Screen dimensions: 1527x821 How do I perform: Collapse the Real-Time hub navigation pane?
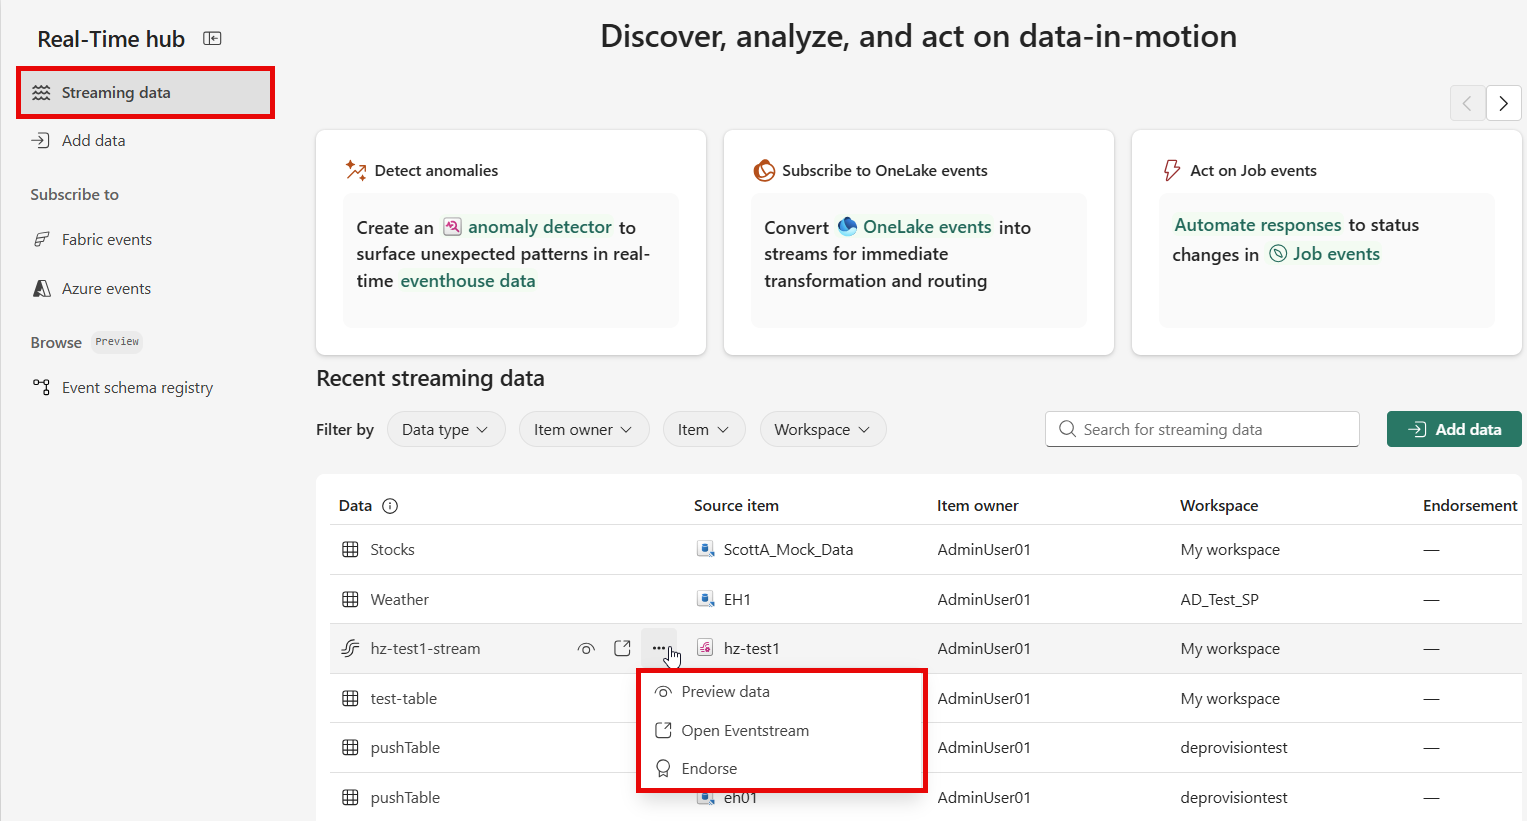(x=212, y=39)
